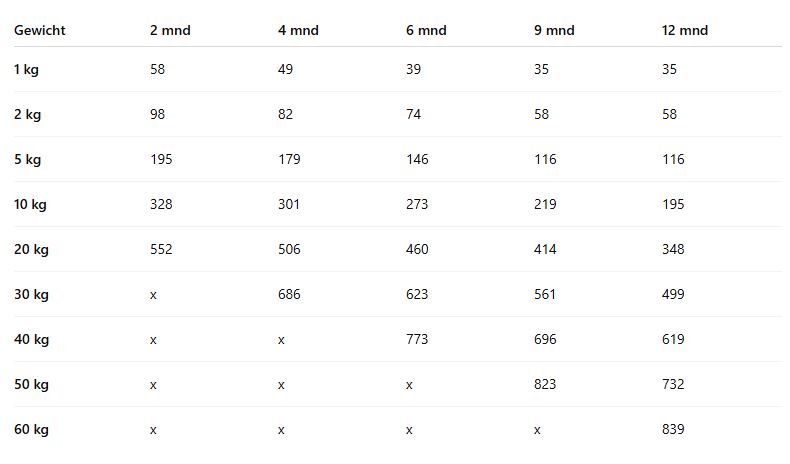Select the cell showing 552
The height and width of the screenshot is (464, 790).
tap(161, 249)
